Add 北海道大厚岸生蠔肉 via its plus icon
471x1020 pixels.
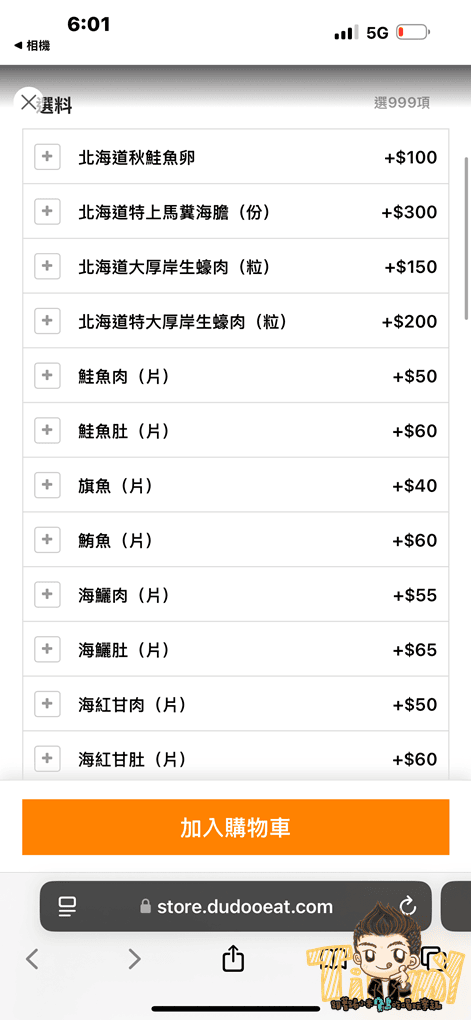click(x=47, y=266)
